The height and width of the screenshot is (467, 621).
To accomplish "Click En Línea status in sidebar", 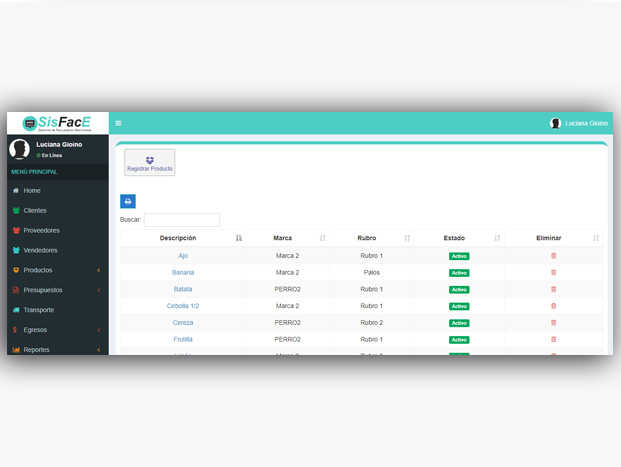I will (49, 155).
